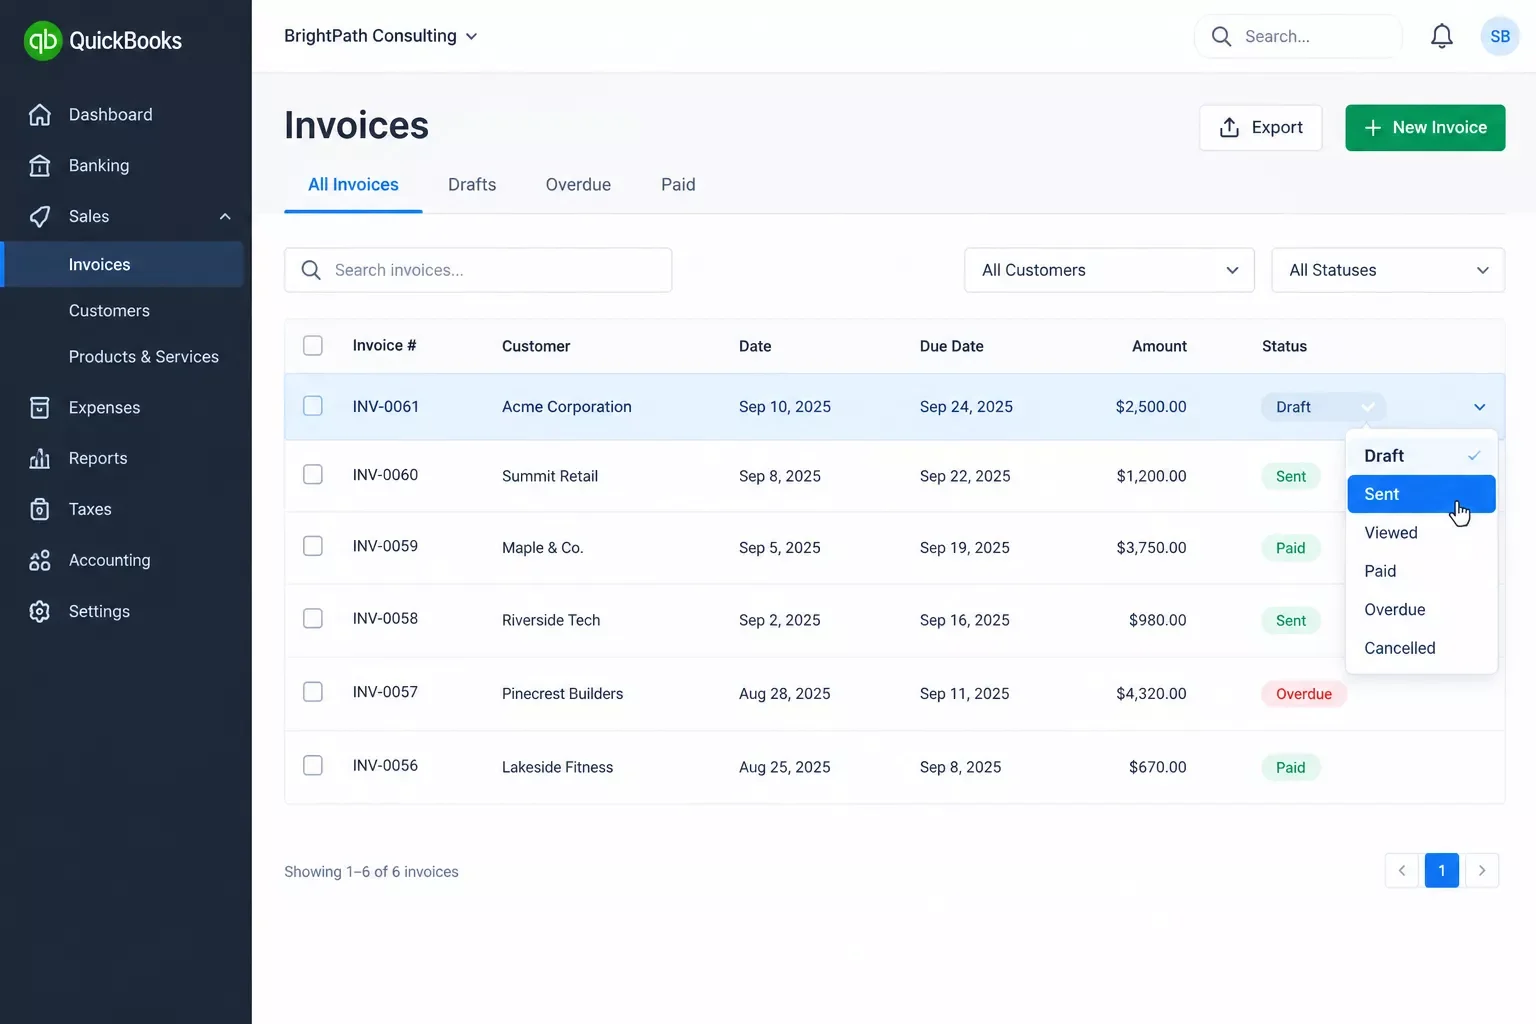The width and height of the screenshot is (1536, 1024).
Task: Click the Accounting icon in sidebar
Action: pyautogui.click(x=40, y=561)
